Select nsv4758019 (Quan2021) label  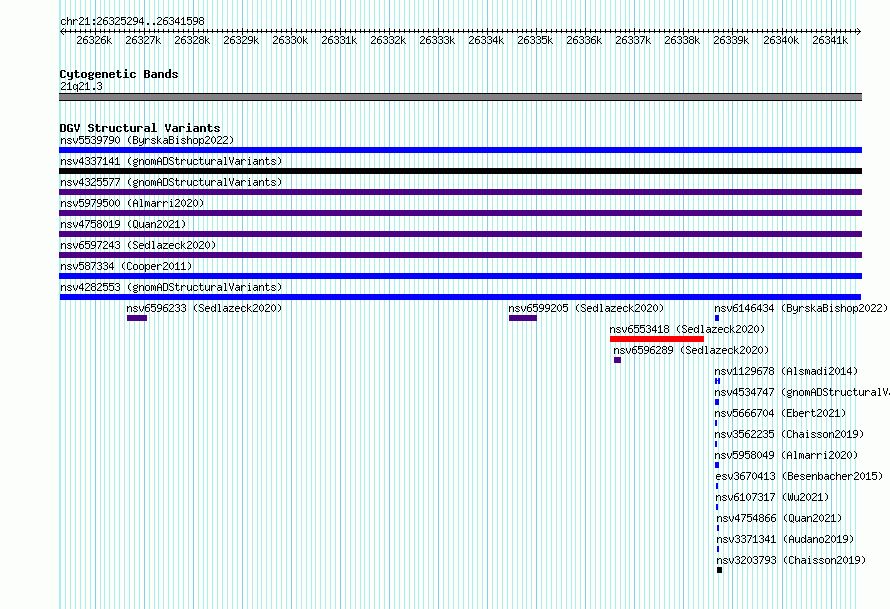(123, 224)
